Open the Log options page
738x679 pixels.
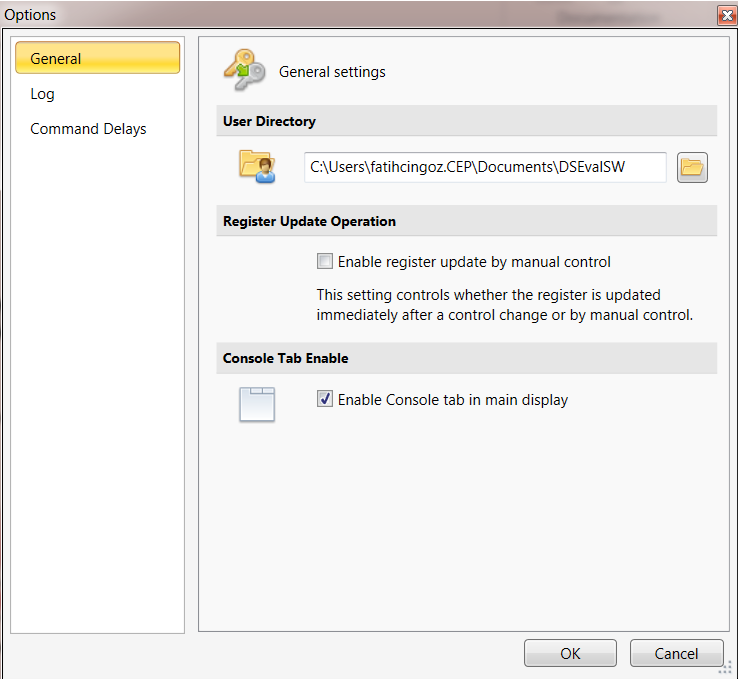[42, 94]
